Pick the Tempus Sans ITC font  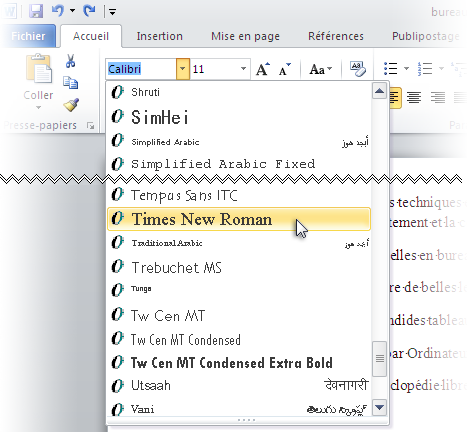(x=239, y=195)
